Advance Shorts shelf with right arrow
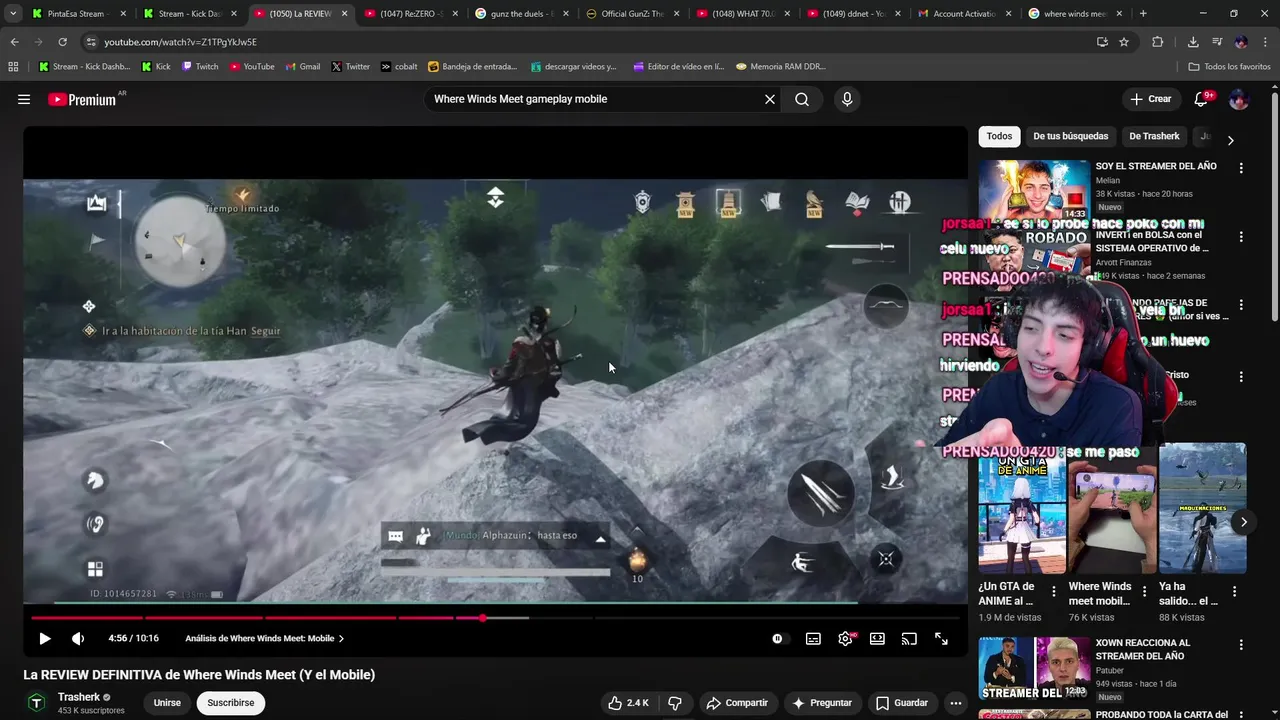This screenshot has height=720, width=1280. (1243, 522)
